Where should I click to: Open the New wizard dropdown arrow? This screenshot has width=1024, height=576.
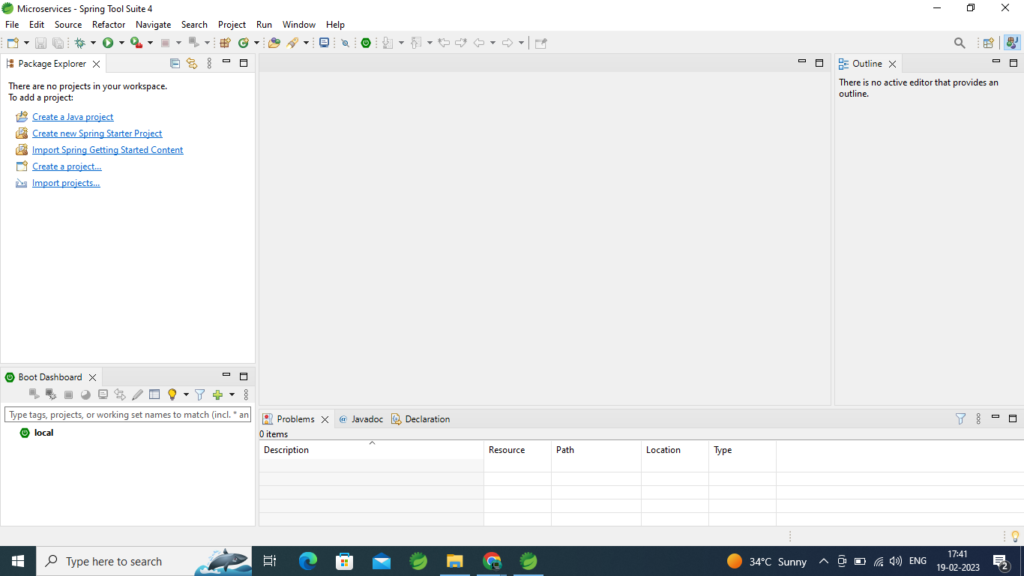coord(26,43)
